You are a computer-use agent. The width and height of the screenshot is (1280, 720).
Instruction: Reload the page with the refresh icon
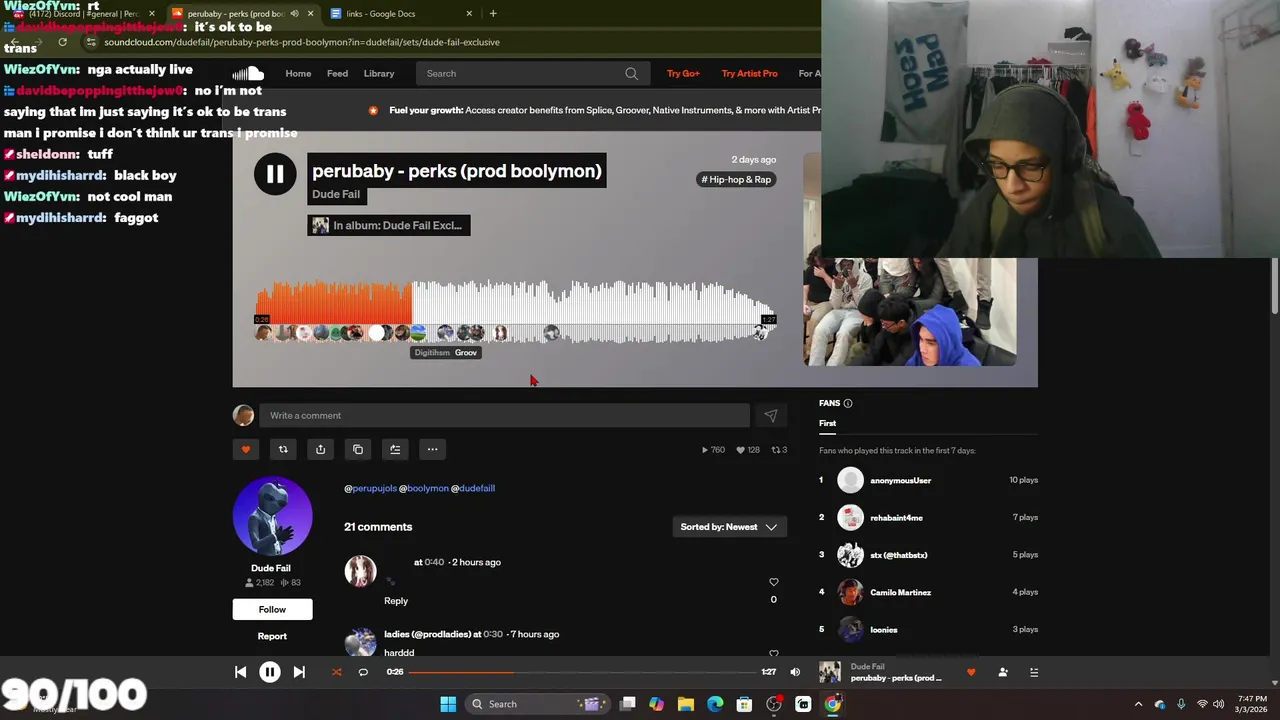pos(62,42)
